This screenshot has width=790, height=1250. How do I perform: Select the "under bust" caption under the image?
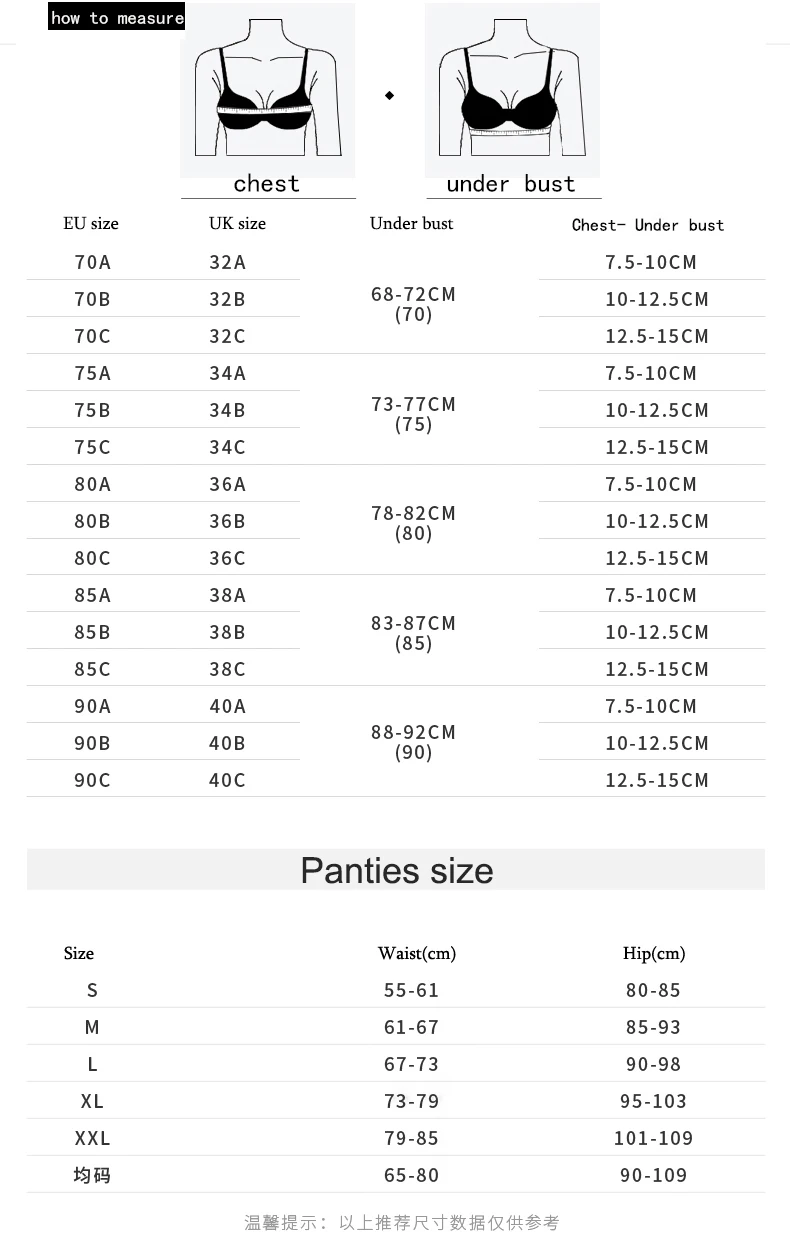click(511, 184)
